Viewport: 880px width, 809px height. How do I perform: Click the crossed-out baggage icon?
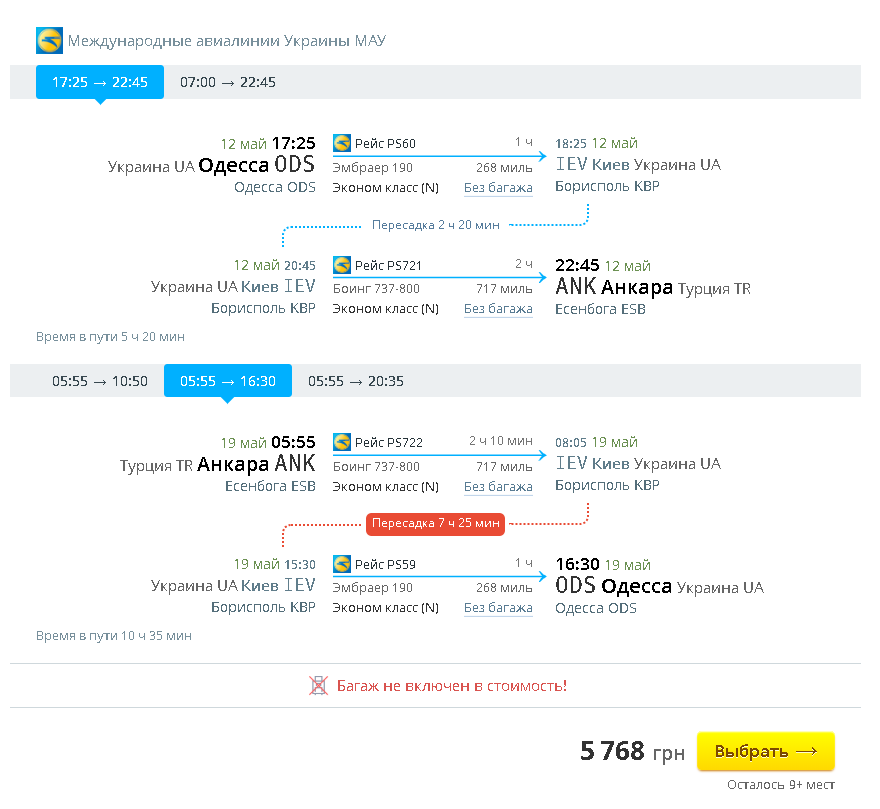click(x=319, y=686)
